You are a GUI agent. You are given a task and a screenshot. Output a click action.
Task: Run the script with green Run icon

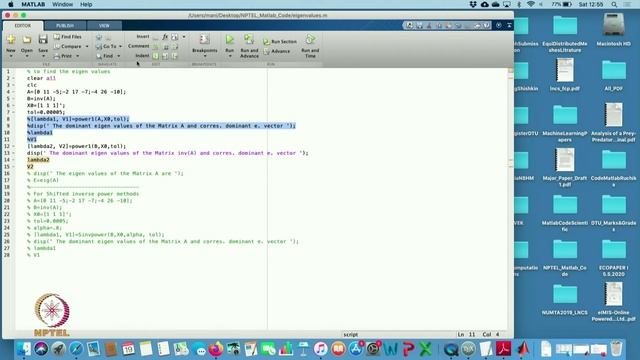[230, 39]
